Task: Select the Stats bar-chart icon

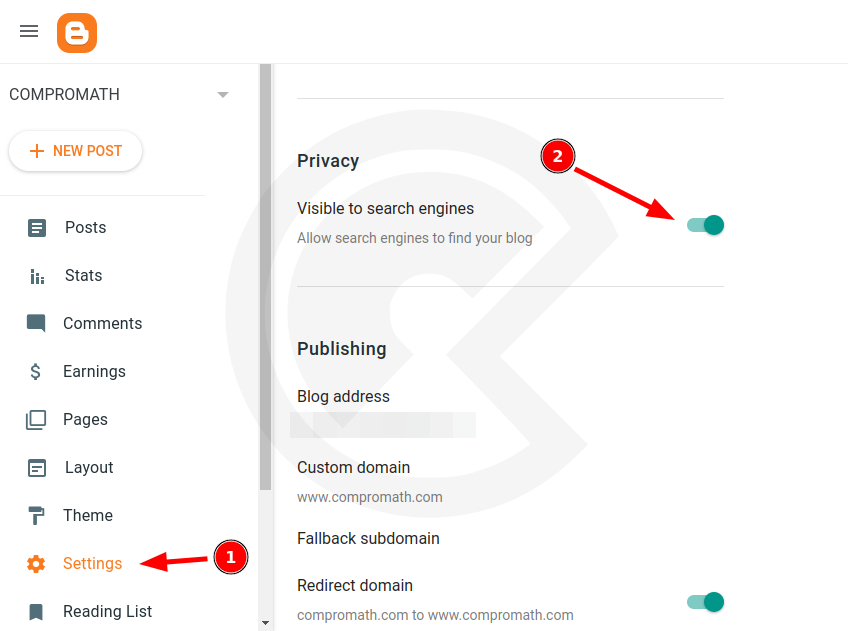Action: (x=36, y=275)
